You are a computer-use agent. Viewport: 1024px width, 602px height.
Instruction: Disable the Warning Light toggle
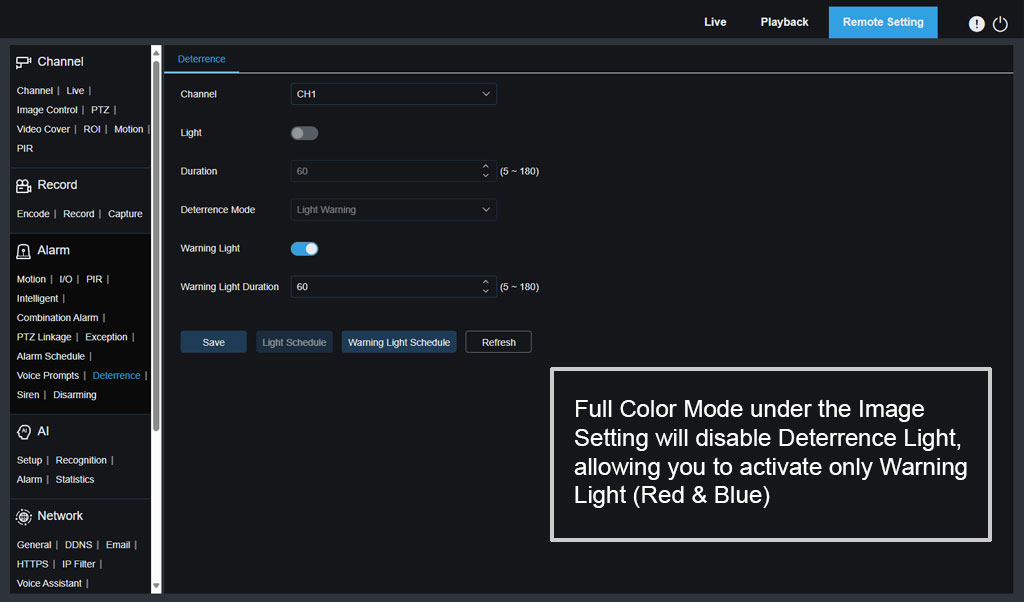(304, 248)
